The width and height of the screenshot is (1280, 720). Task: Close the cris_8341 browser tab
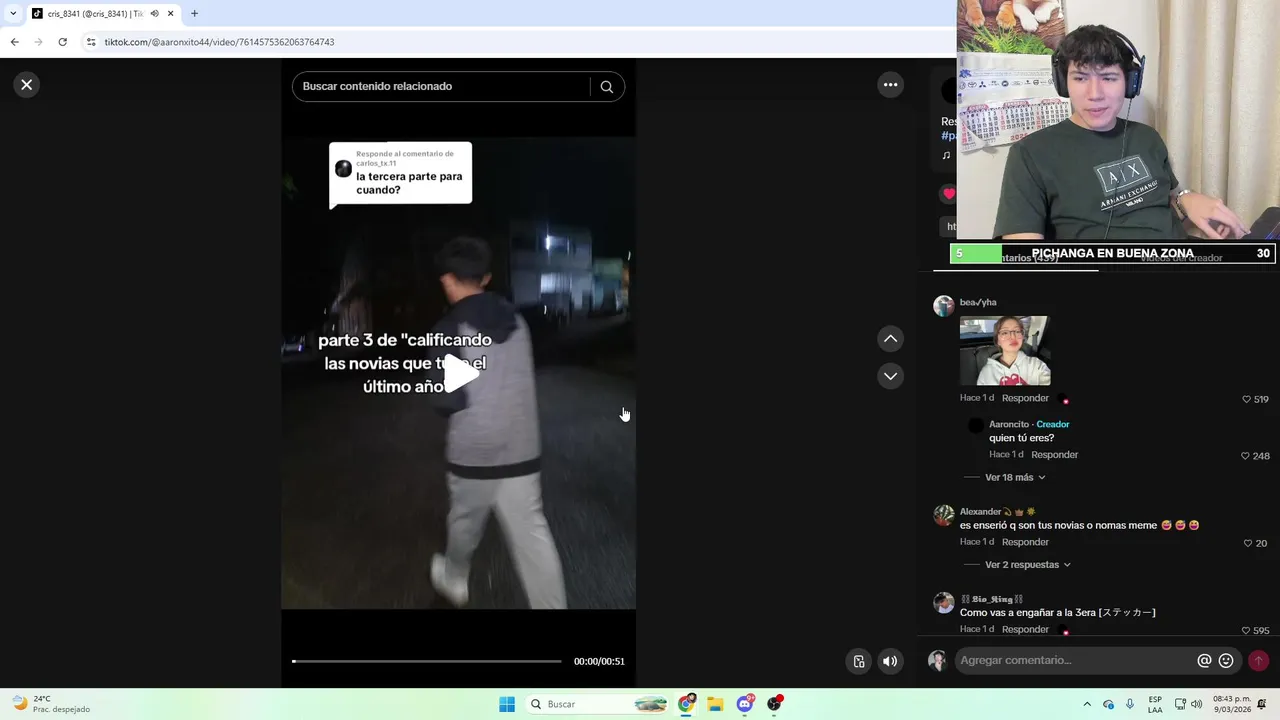tap(170, 13)
